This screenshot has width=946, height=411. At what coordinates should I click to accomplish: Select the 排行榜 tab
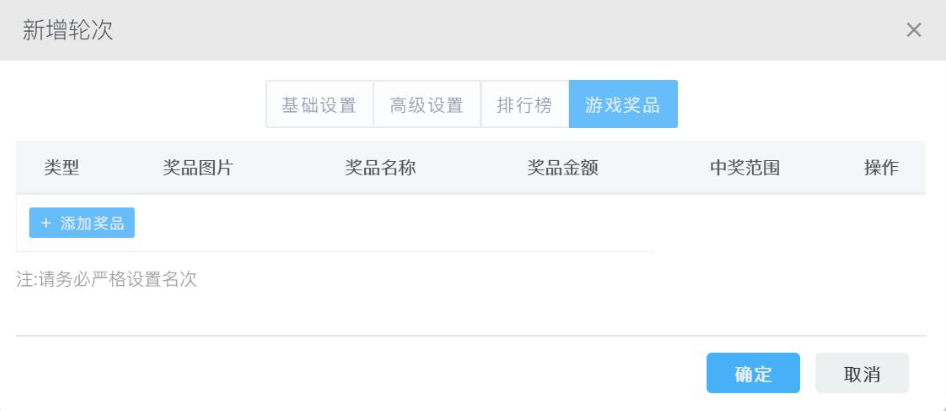(525, 104)
